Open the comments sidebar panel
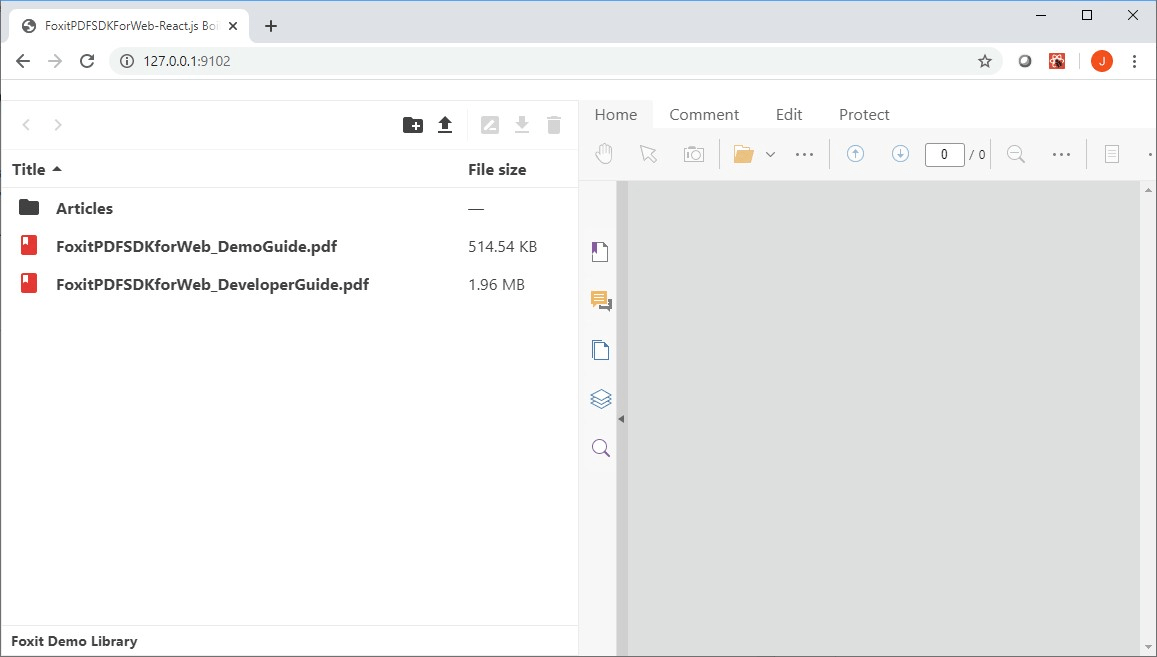 point(601,300)
